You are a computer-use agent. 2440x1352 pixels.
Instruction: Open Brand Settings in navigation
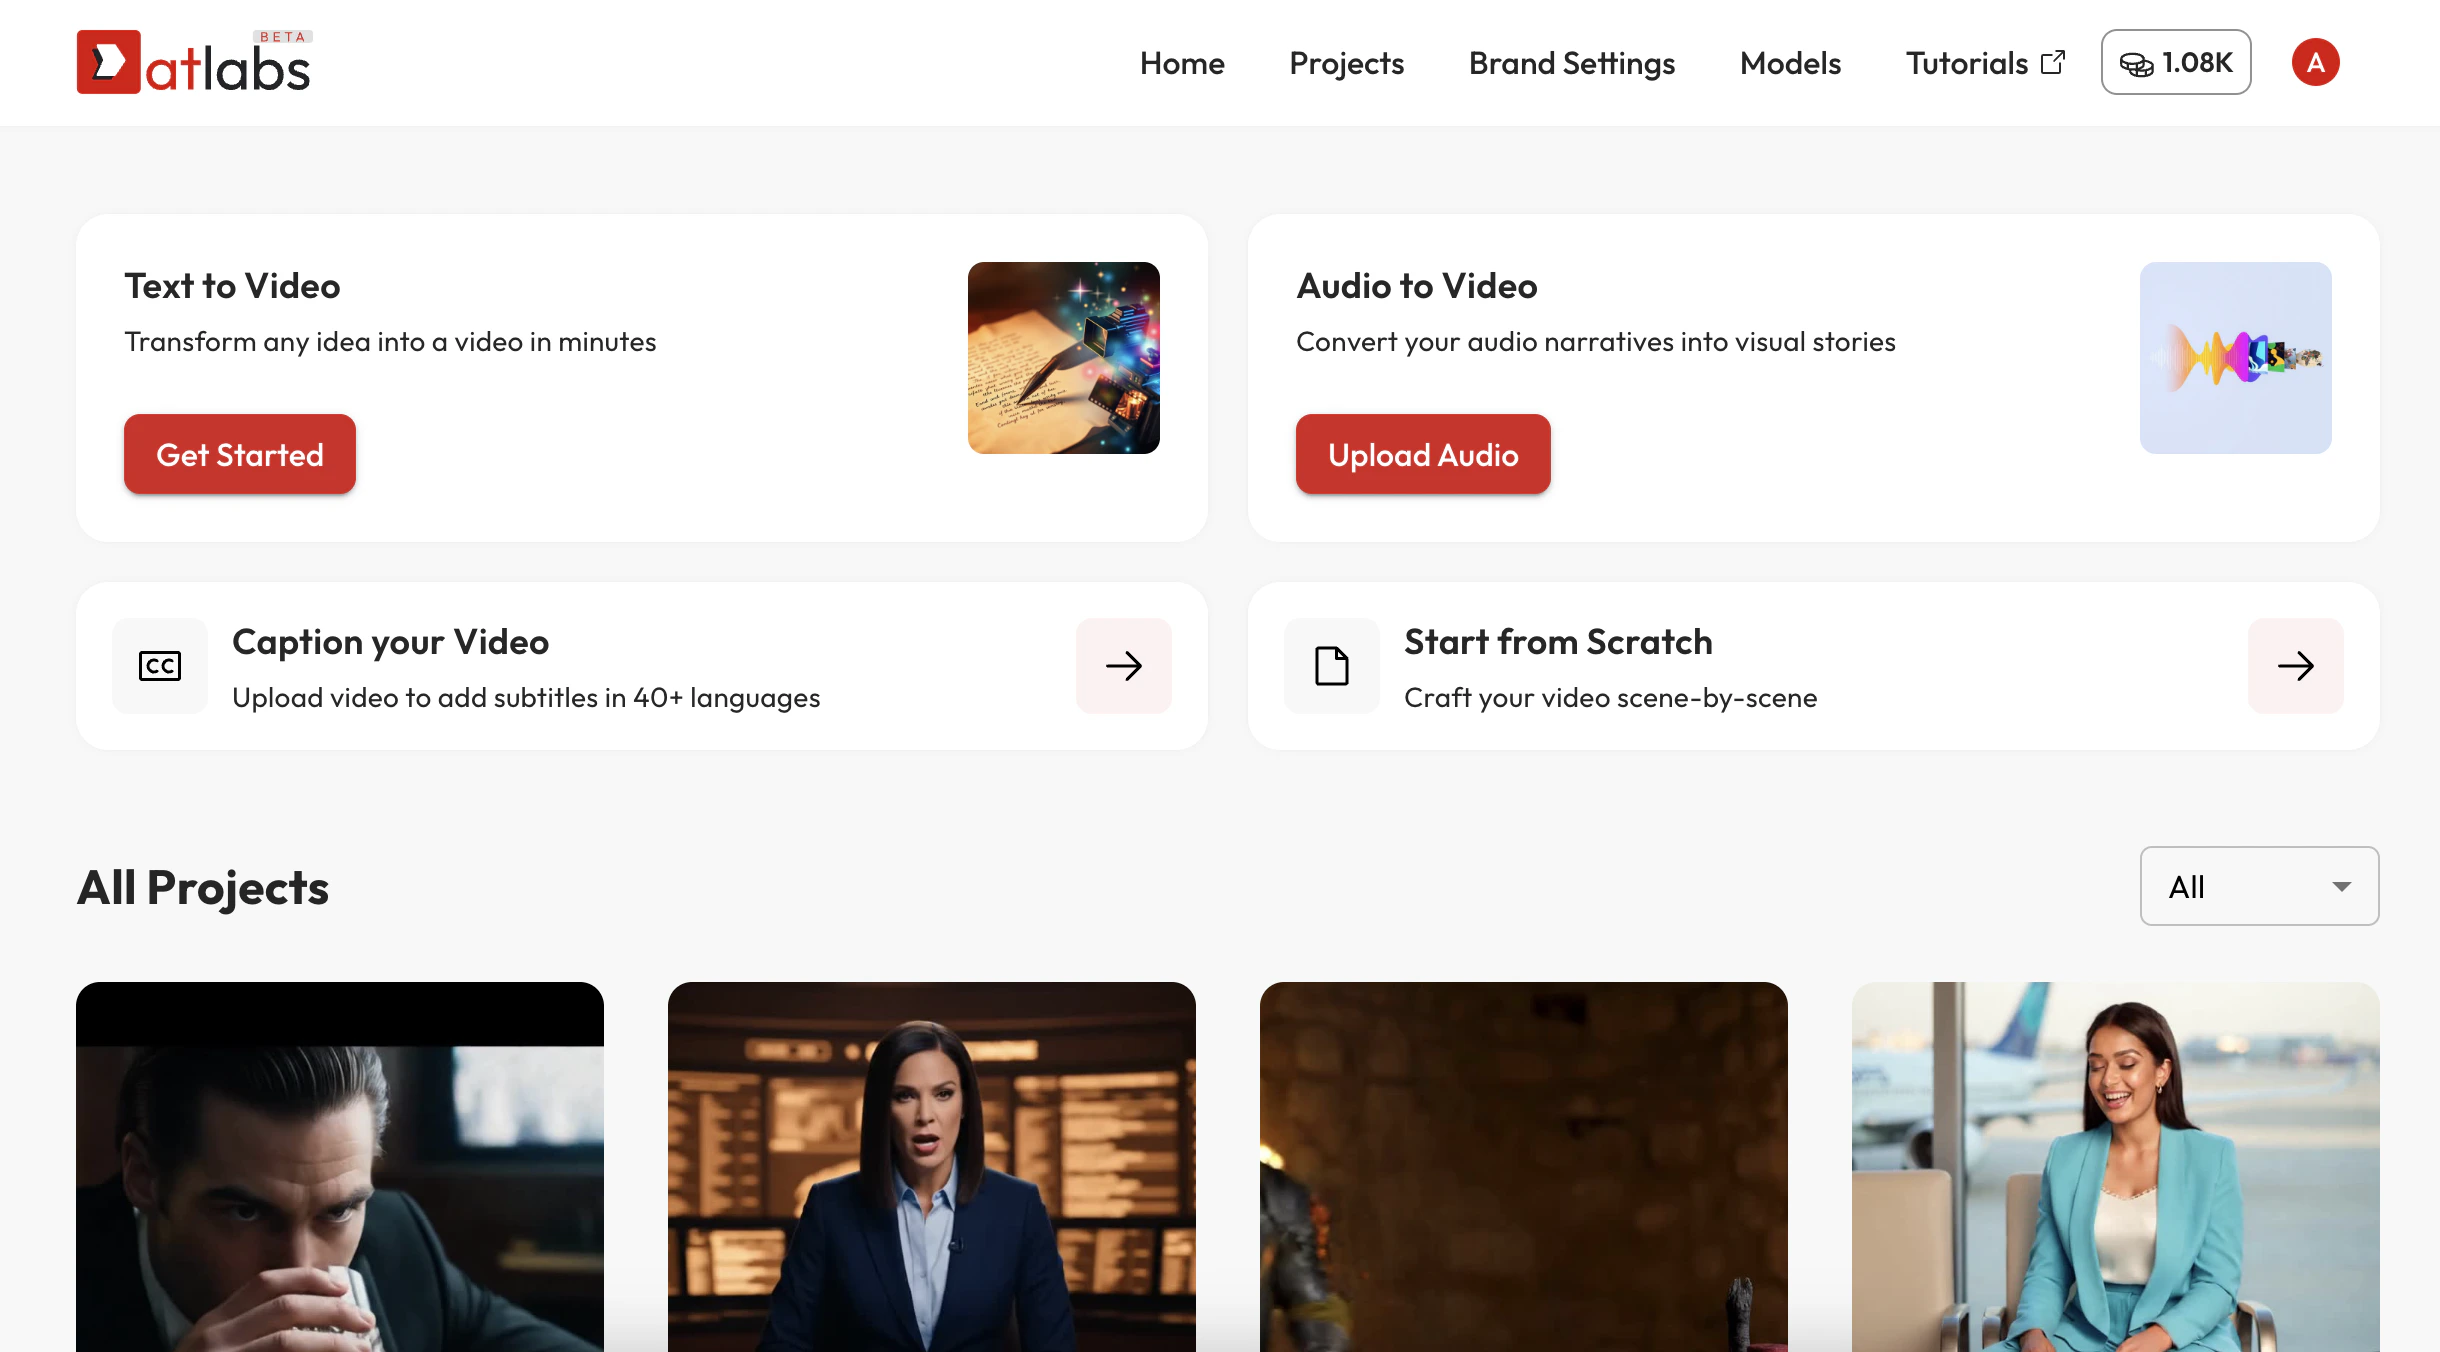coord(1571,63)
